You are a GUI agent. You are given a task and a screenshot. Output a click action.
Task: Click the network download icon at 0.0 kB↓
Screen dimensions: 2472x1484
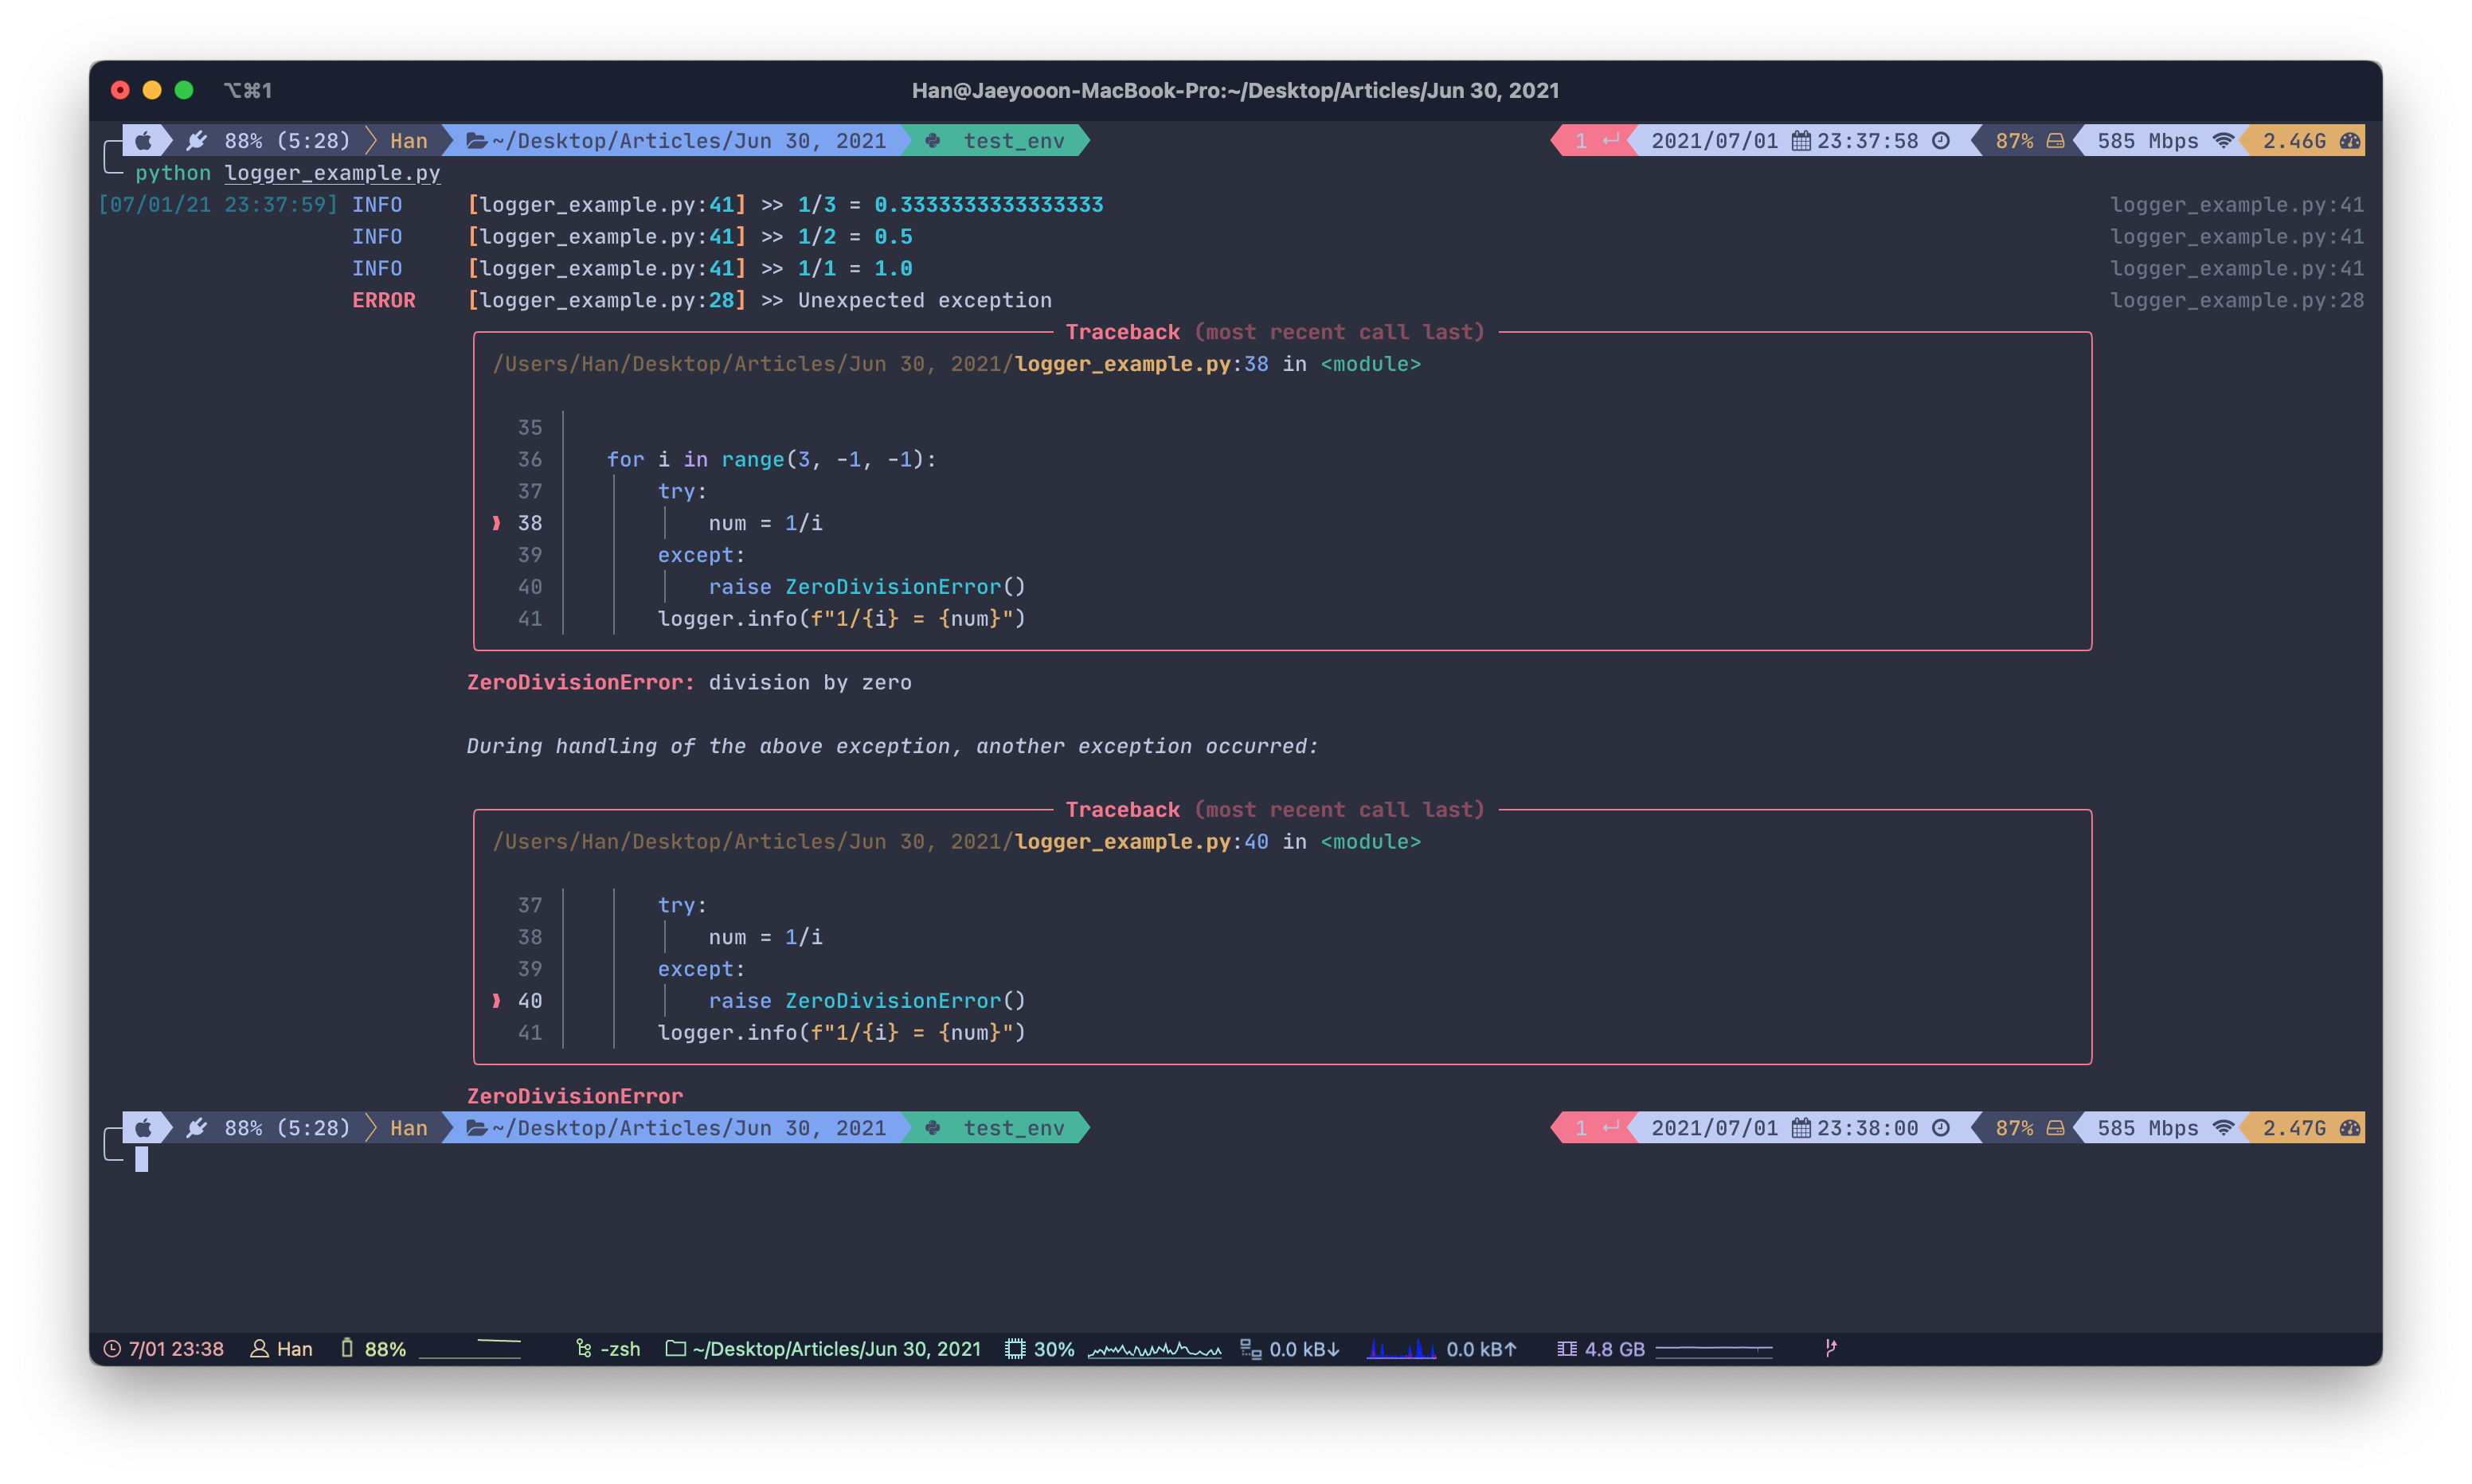1250,1349
